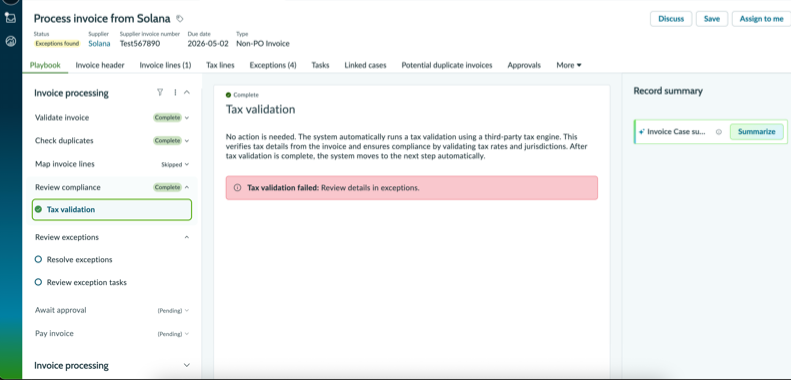
Task: Switch to the Linked cases tab
Action: point(365,65)
